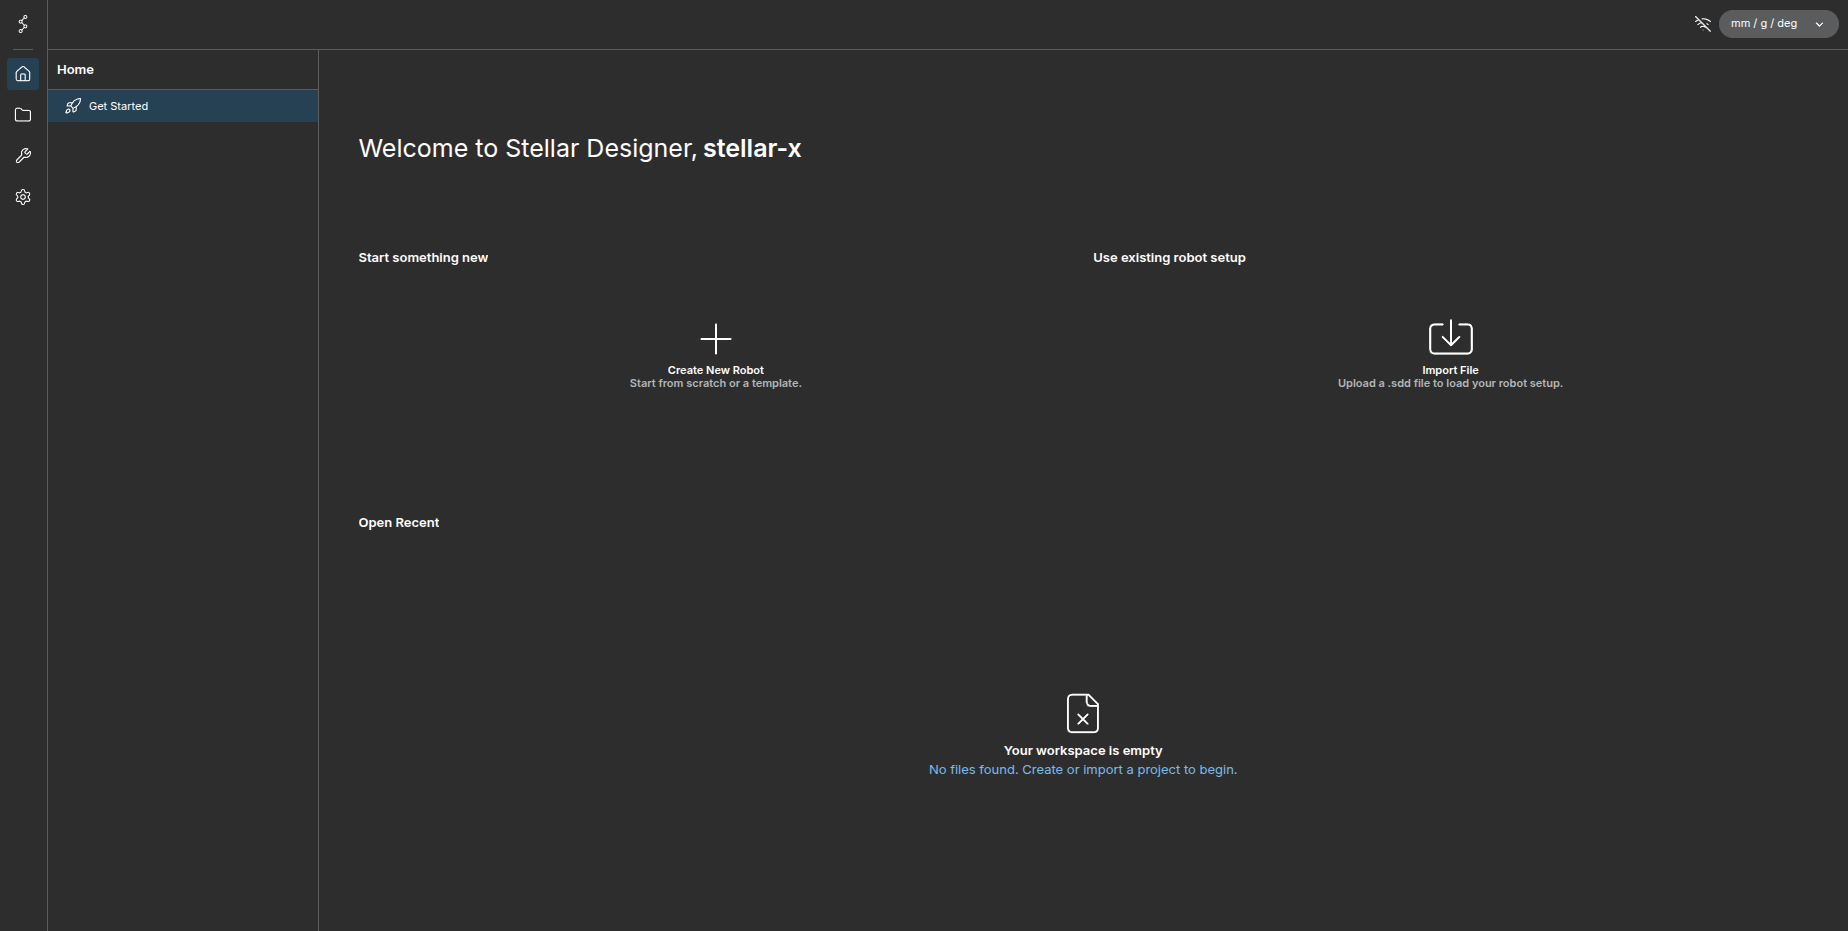Click the 'Upload a .sdd file' description
Image resolution: width=1848 pixels, height=931 pixels.
[x=1450, y=384]
